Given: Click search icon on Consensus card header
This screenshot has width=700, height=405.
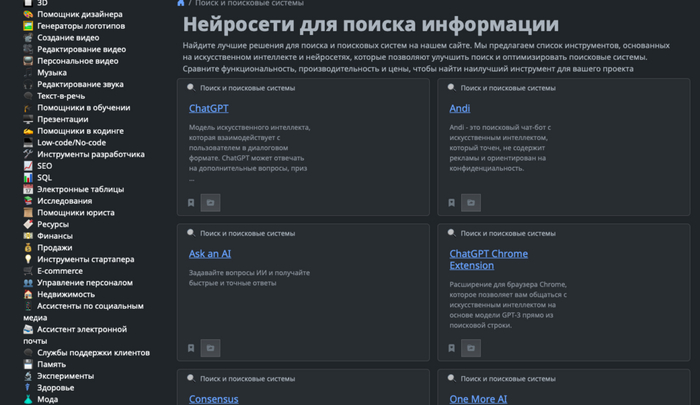Looking at the screenshot, I should [191, 378].
